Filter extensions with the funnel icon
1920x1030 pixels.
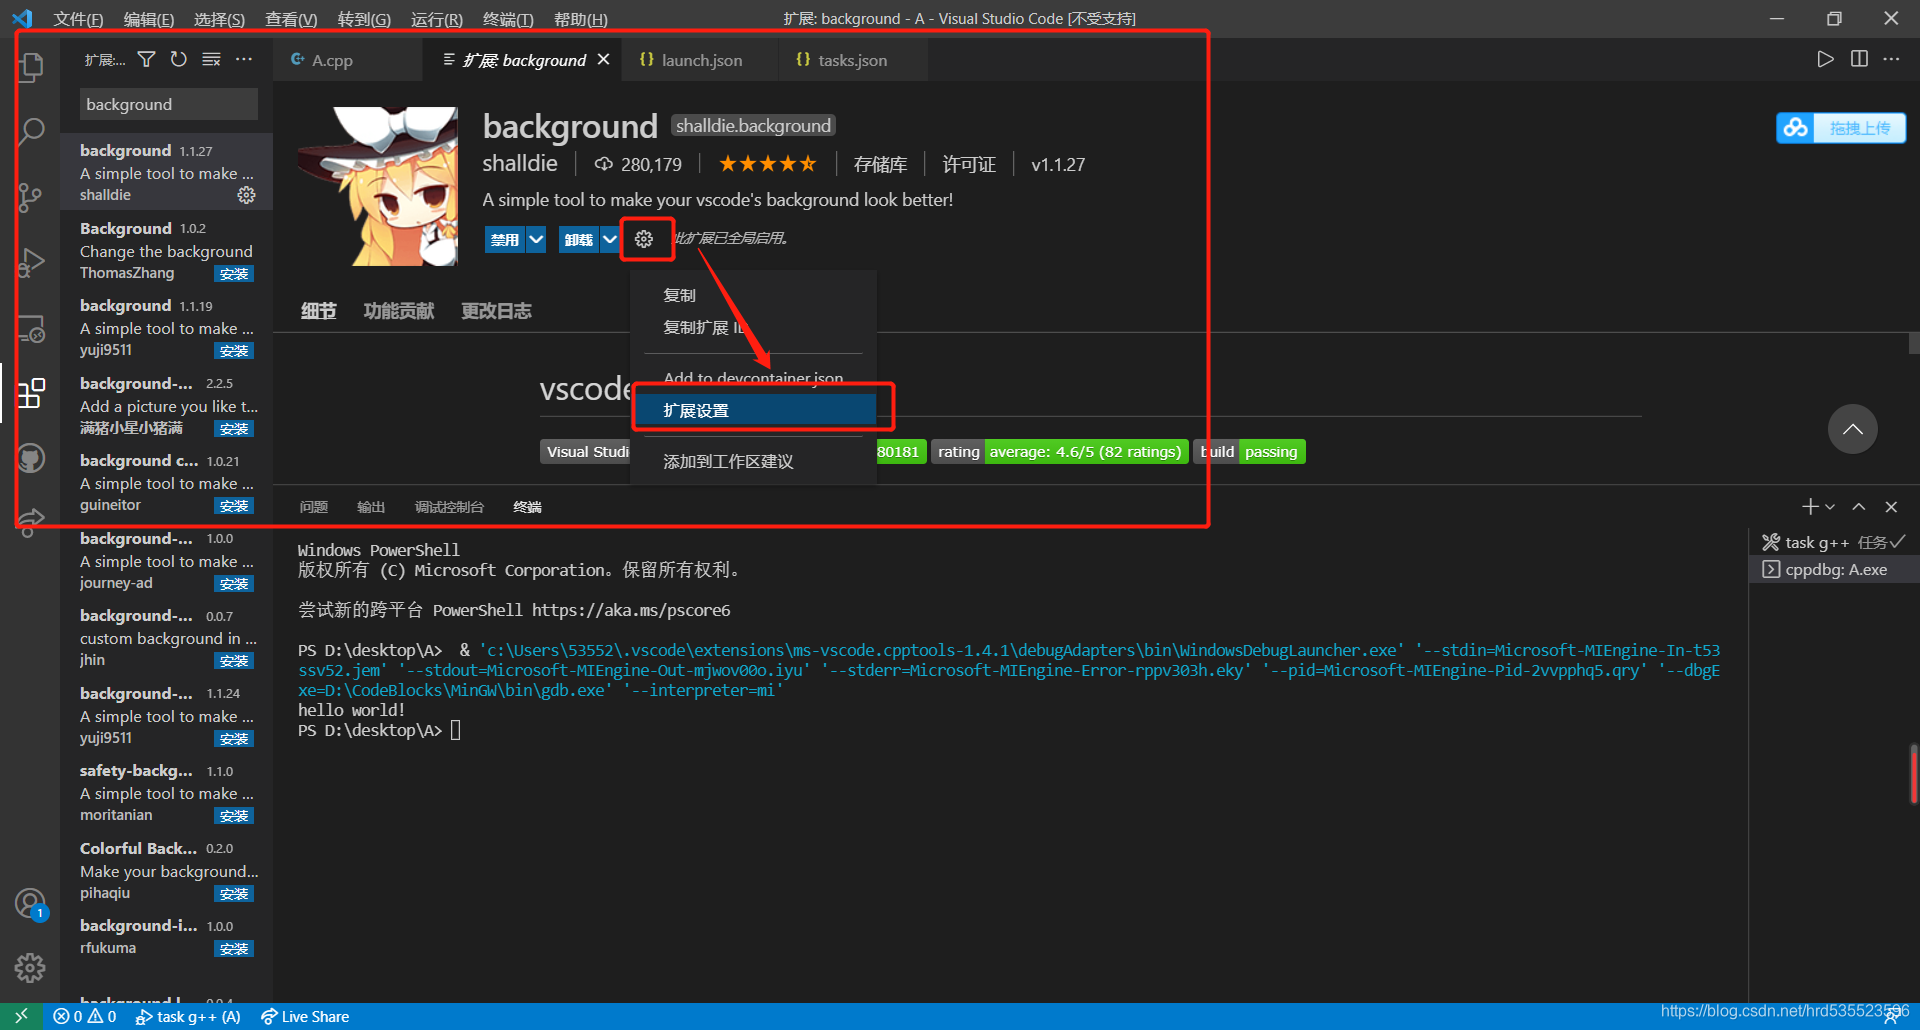[146, 60]
